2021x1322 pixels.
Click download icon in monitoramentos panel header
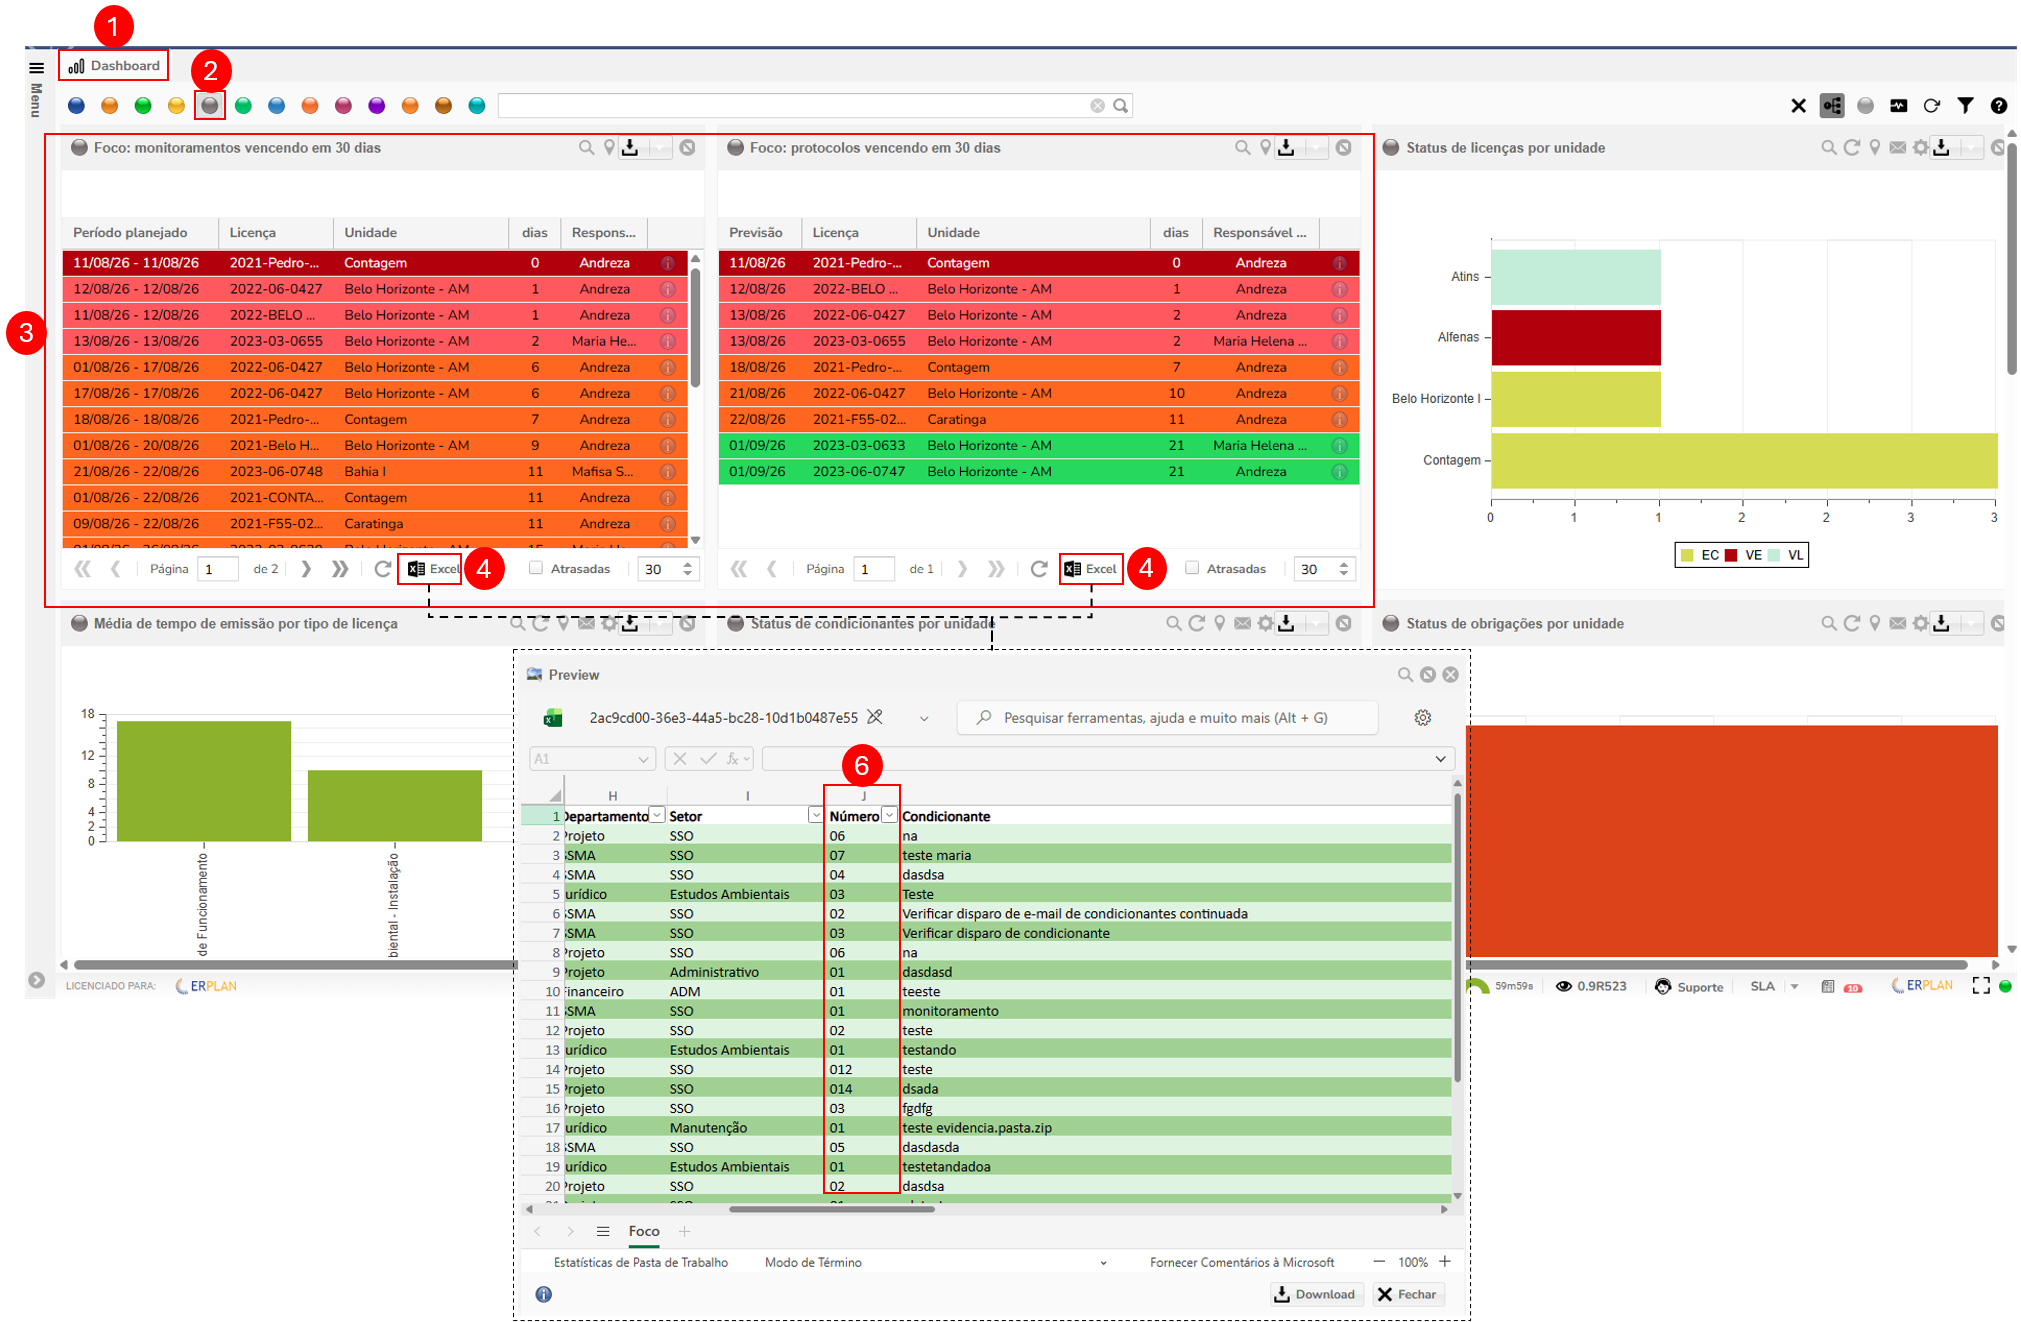pos(630,147)
